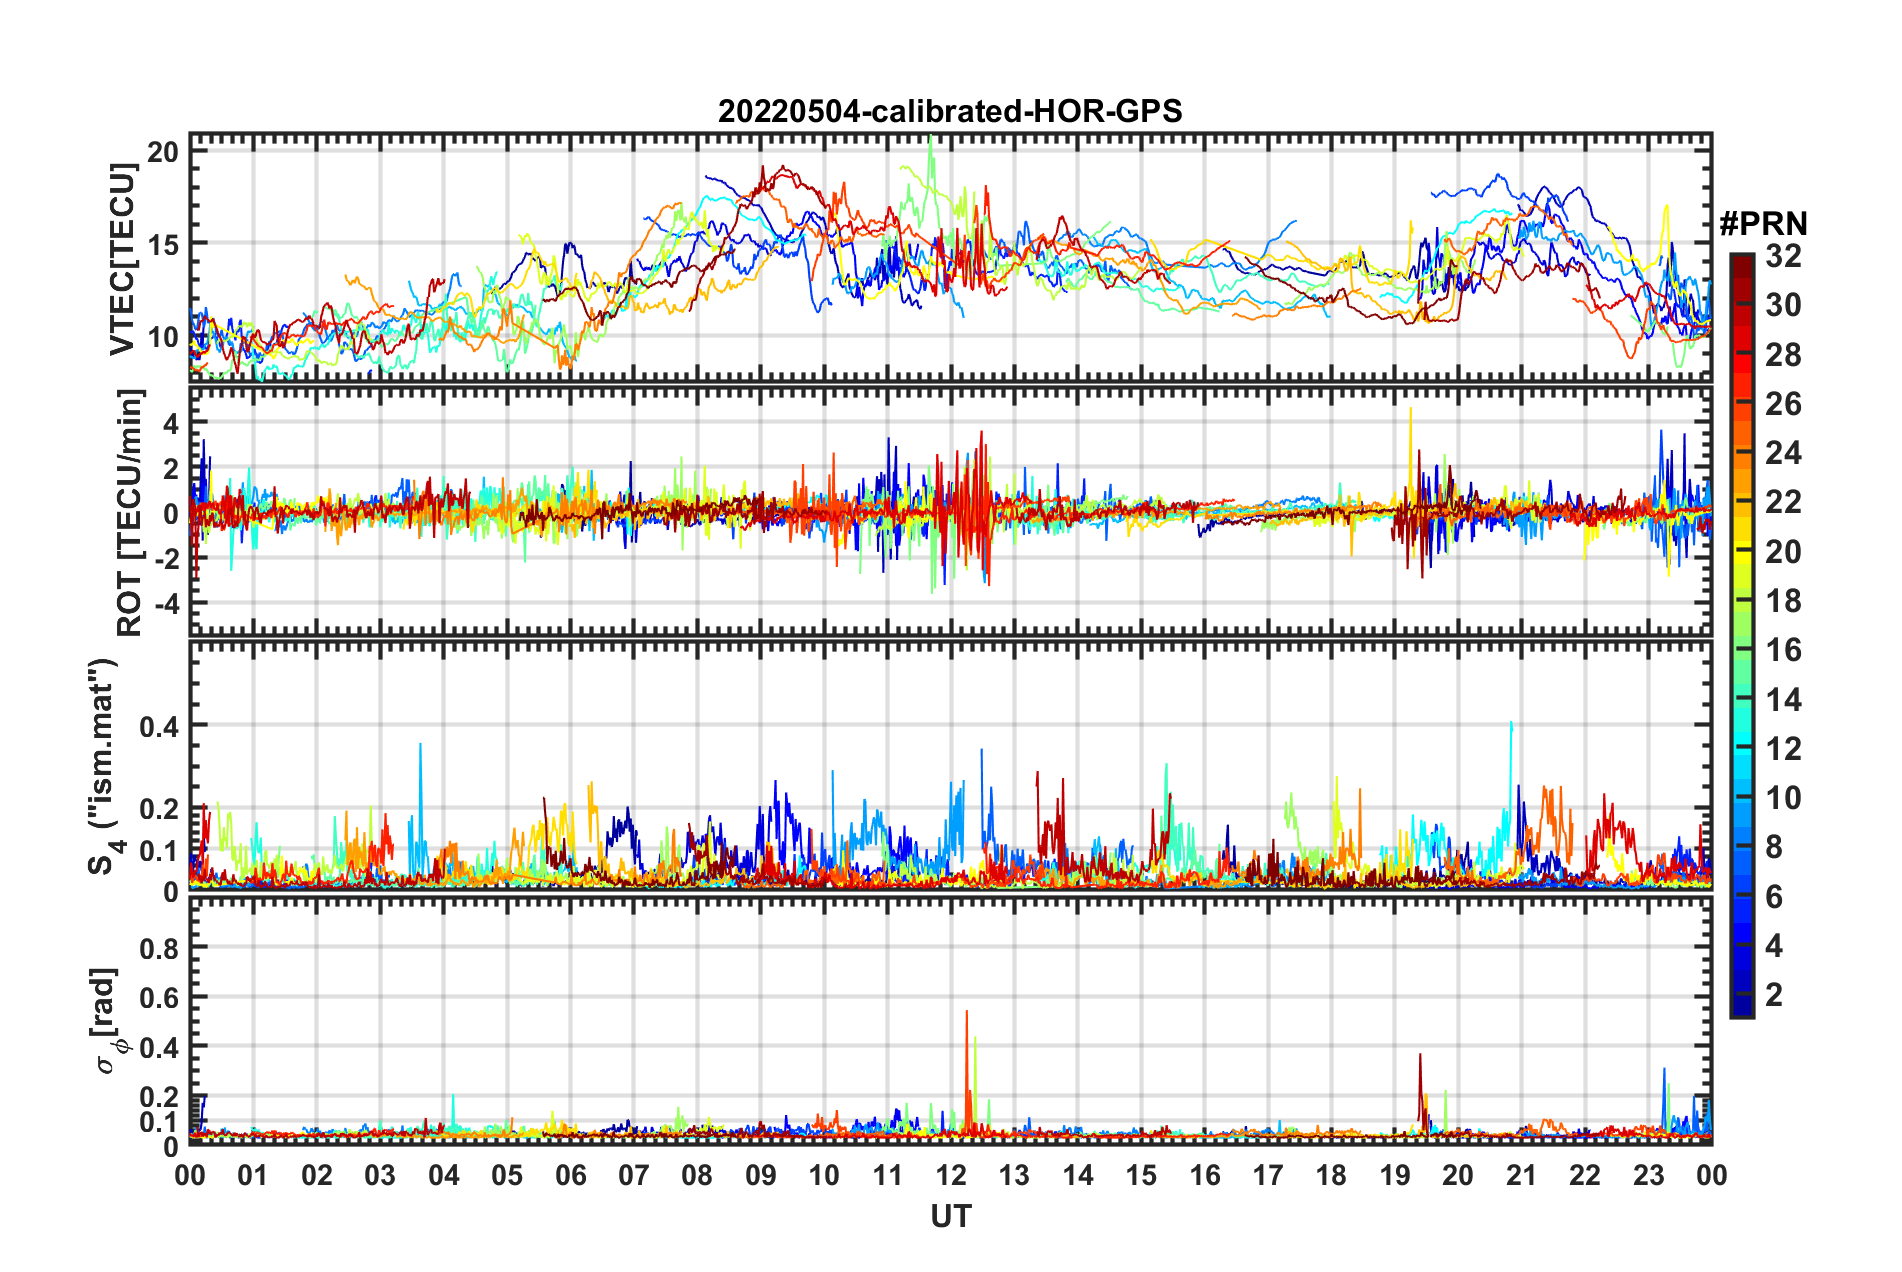Click the PRN rainbow colorbar
Image resolution: width=1902 pixels, height=1272 pixels.
1741,635
